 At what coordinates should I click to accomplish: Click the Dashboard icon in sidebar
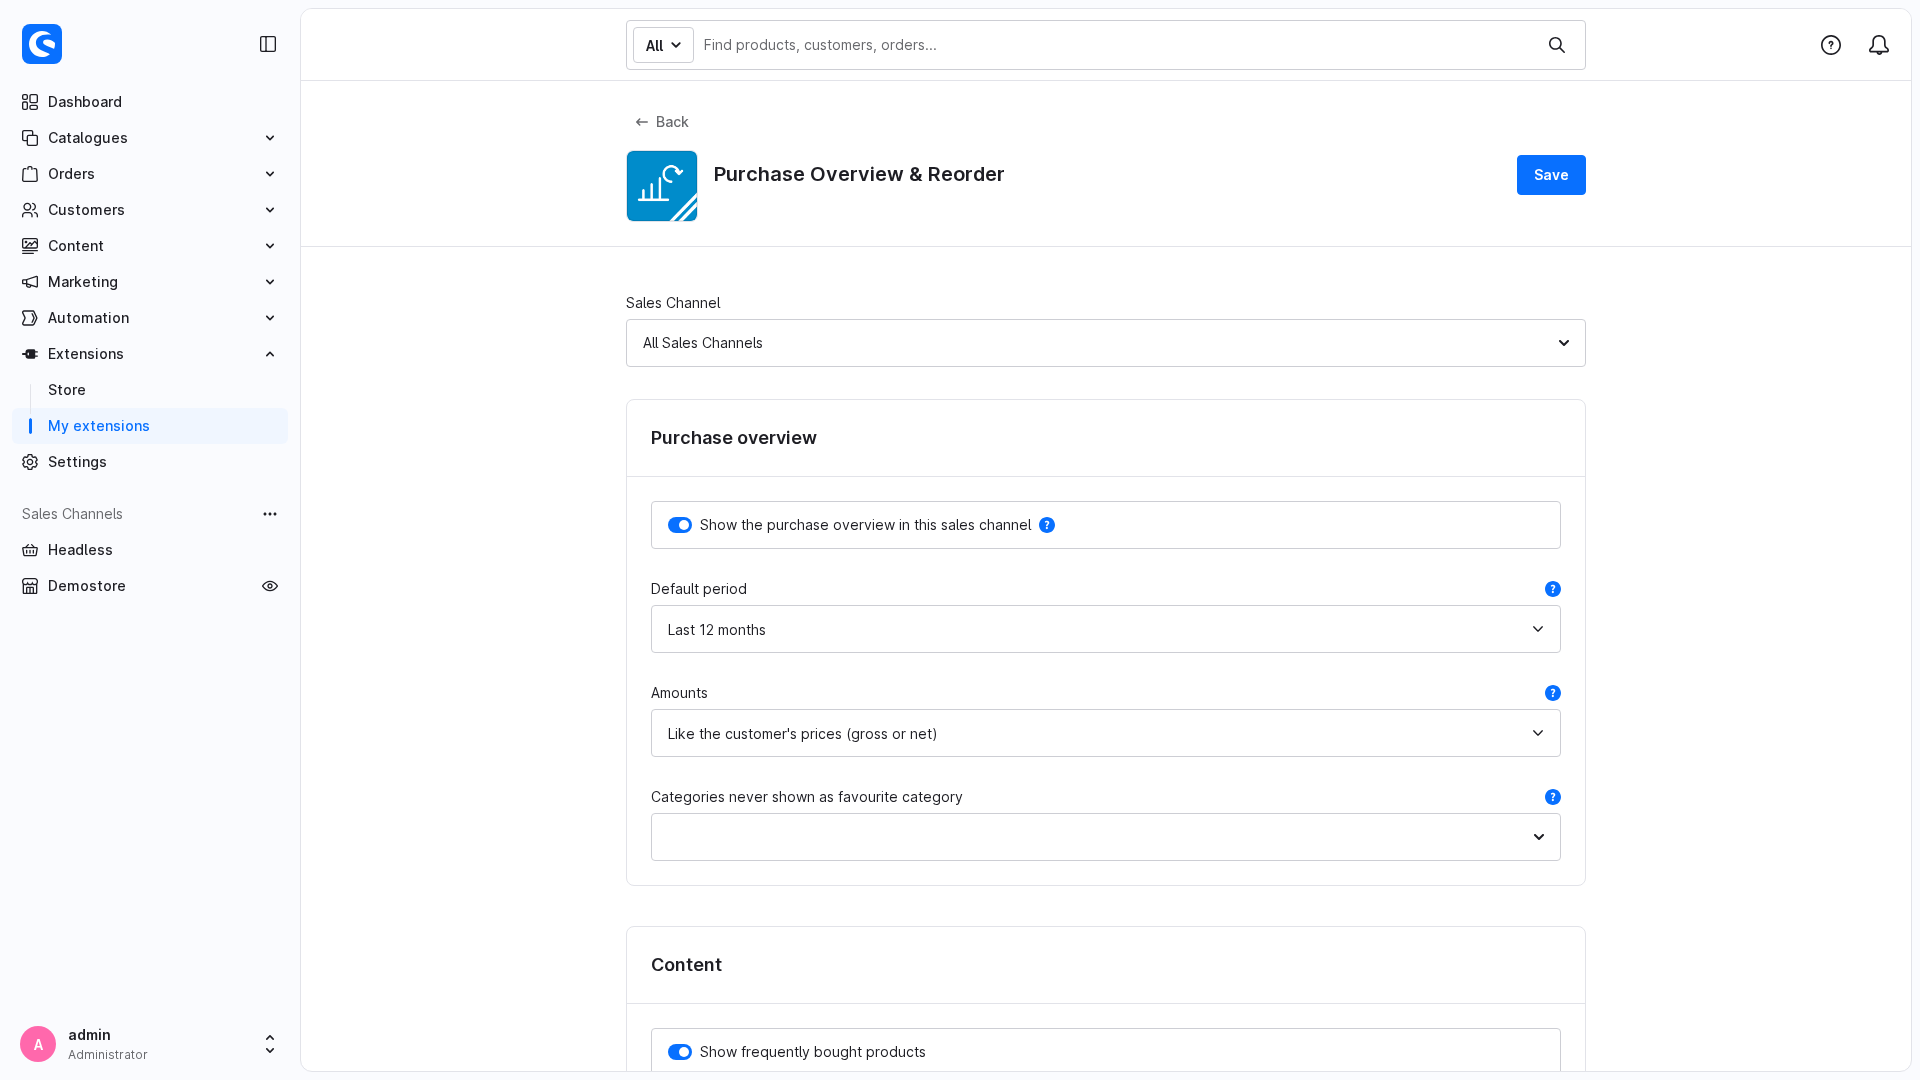pyautogui.click(x=30, y=102)
